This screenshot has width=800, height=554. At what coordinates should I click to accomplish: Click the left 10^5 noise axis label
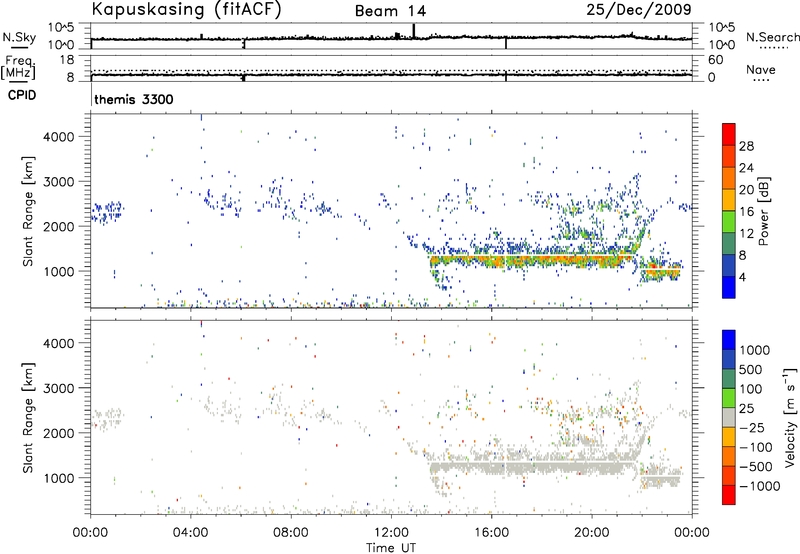(62, 28)
